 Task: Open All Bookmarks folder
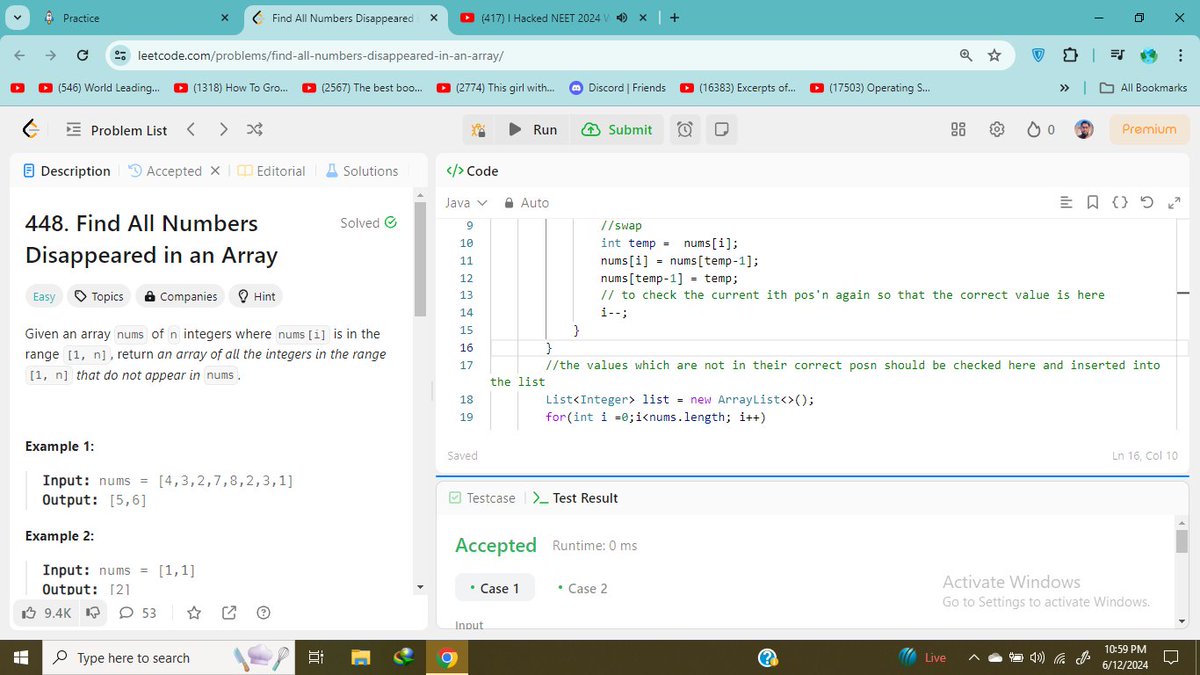tap(1143, 88)
